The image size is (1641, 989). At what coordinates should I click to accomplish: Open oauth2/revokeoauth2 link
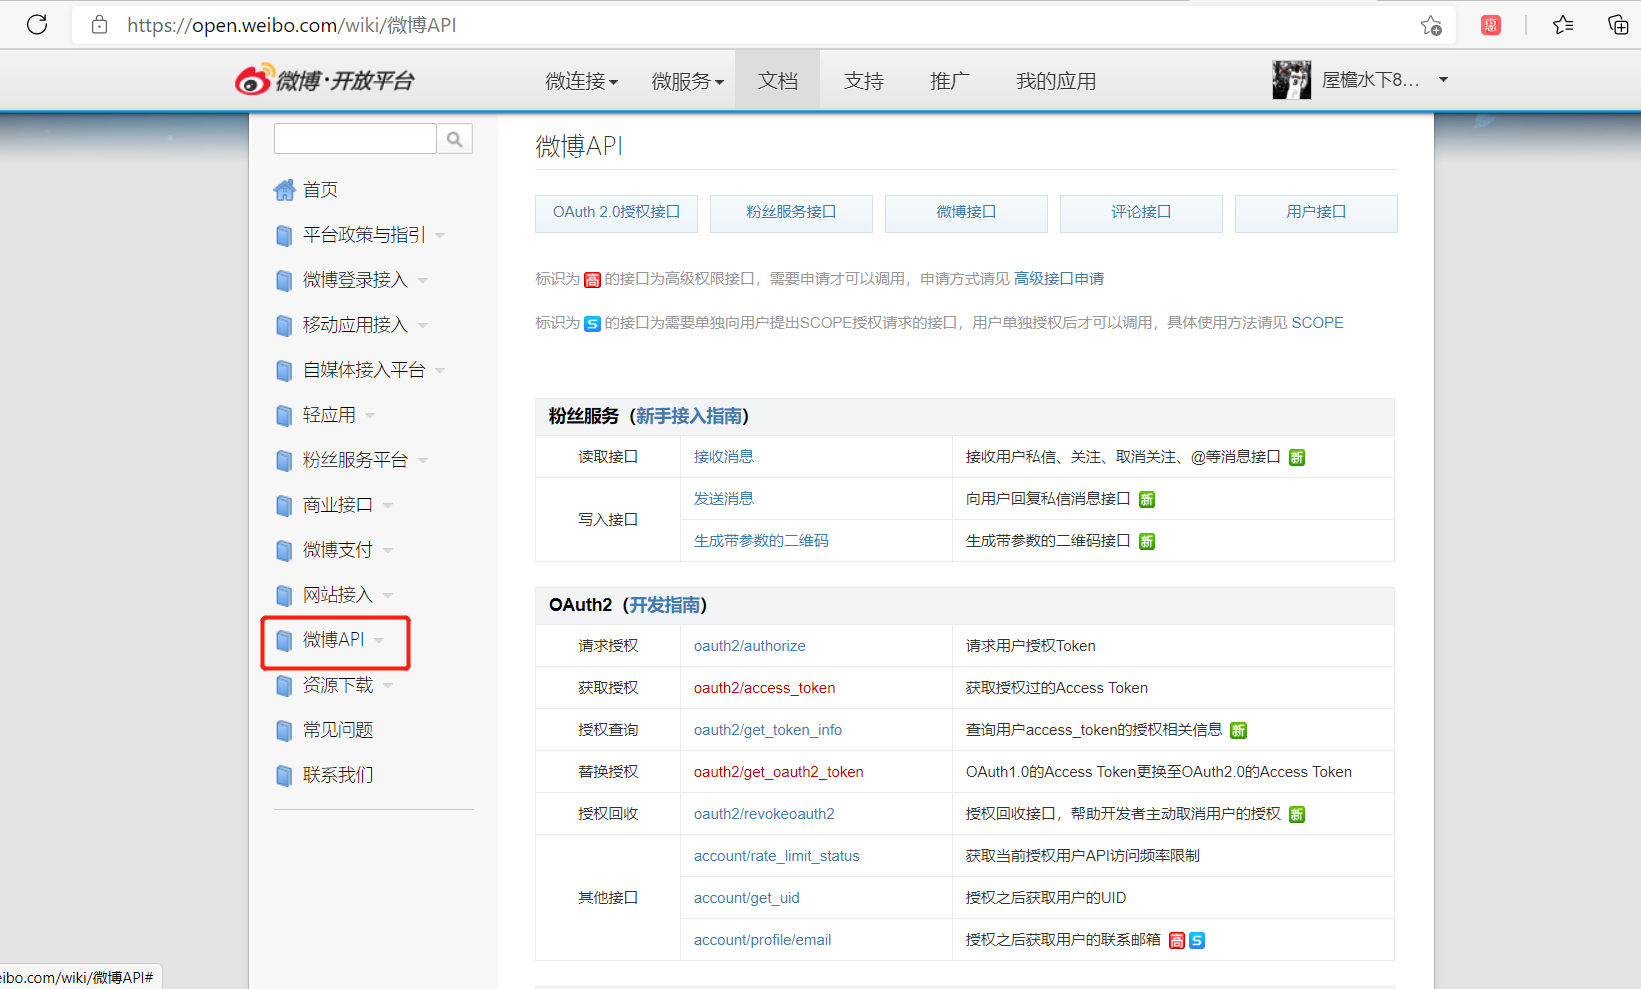coord(764,814)
